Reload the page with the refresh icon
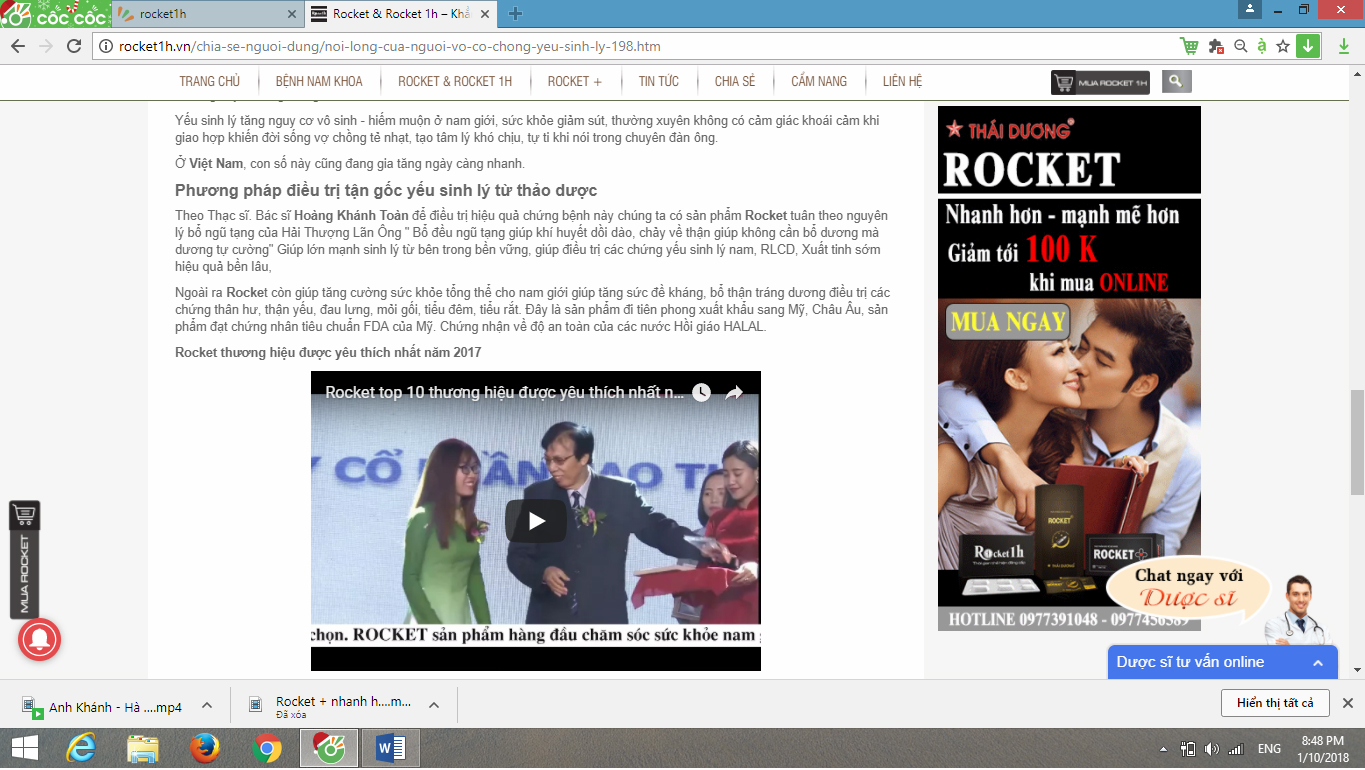This screenshot has width=1365, height=770. pos(73,46)
